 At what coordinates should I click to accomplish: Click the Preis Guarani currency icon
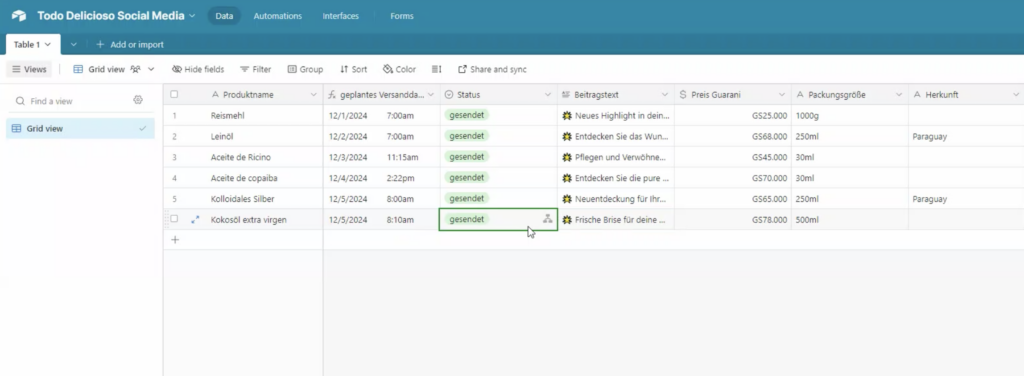point(683,95)
